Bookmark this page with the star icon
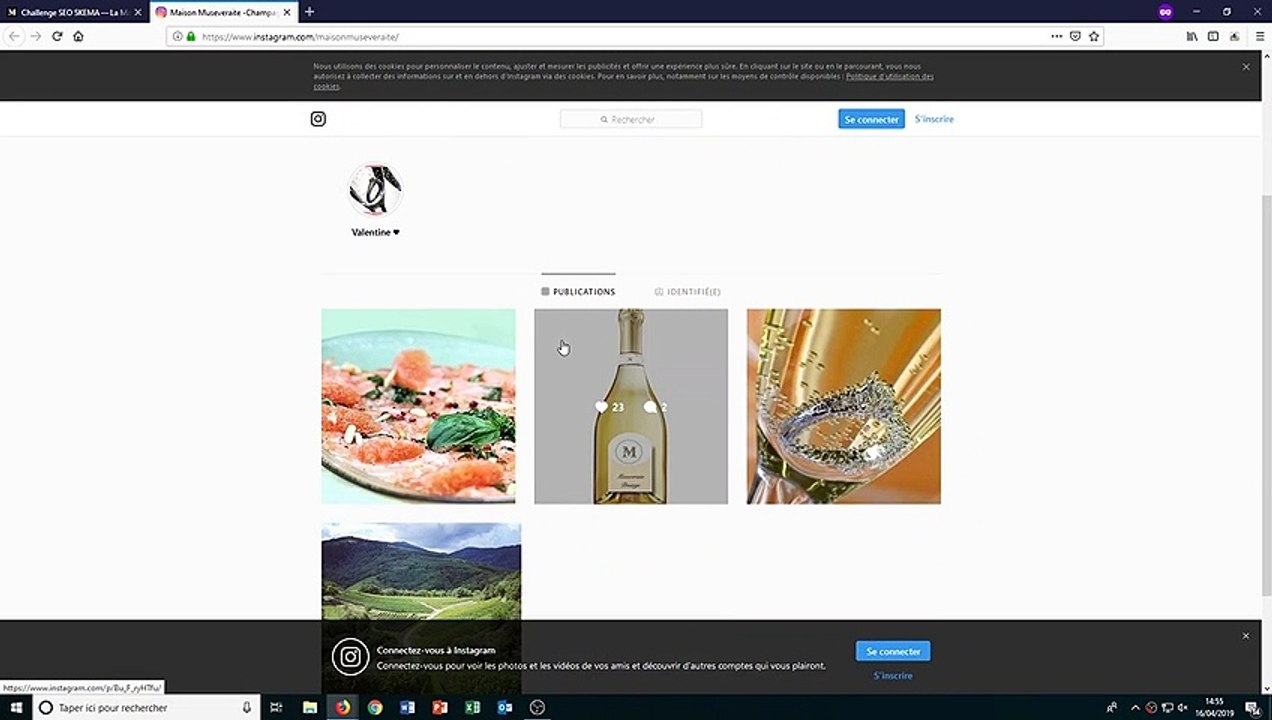Viewport: 1272px width, 720px height. (1094, 36)
